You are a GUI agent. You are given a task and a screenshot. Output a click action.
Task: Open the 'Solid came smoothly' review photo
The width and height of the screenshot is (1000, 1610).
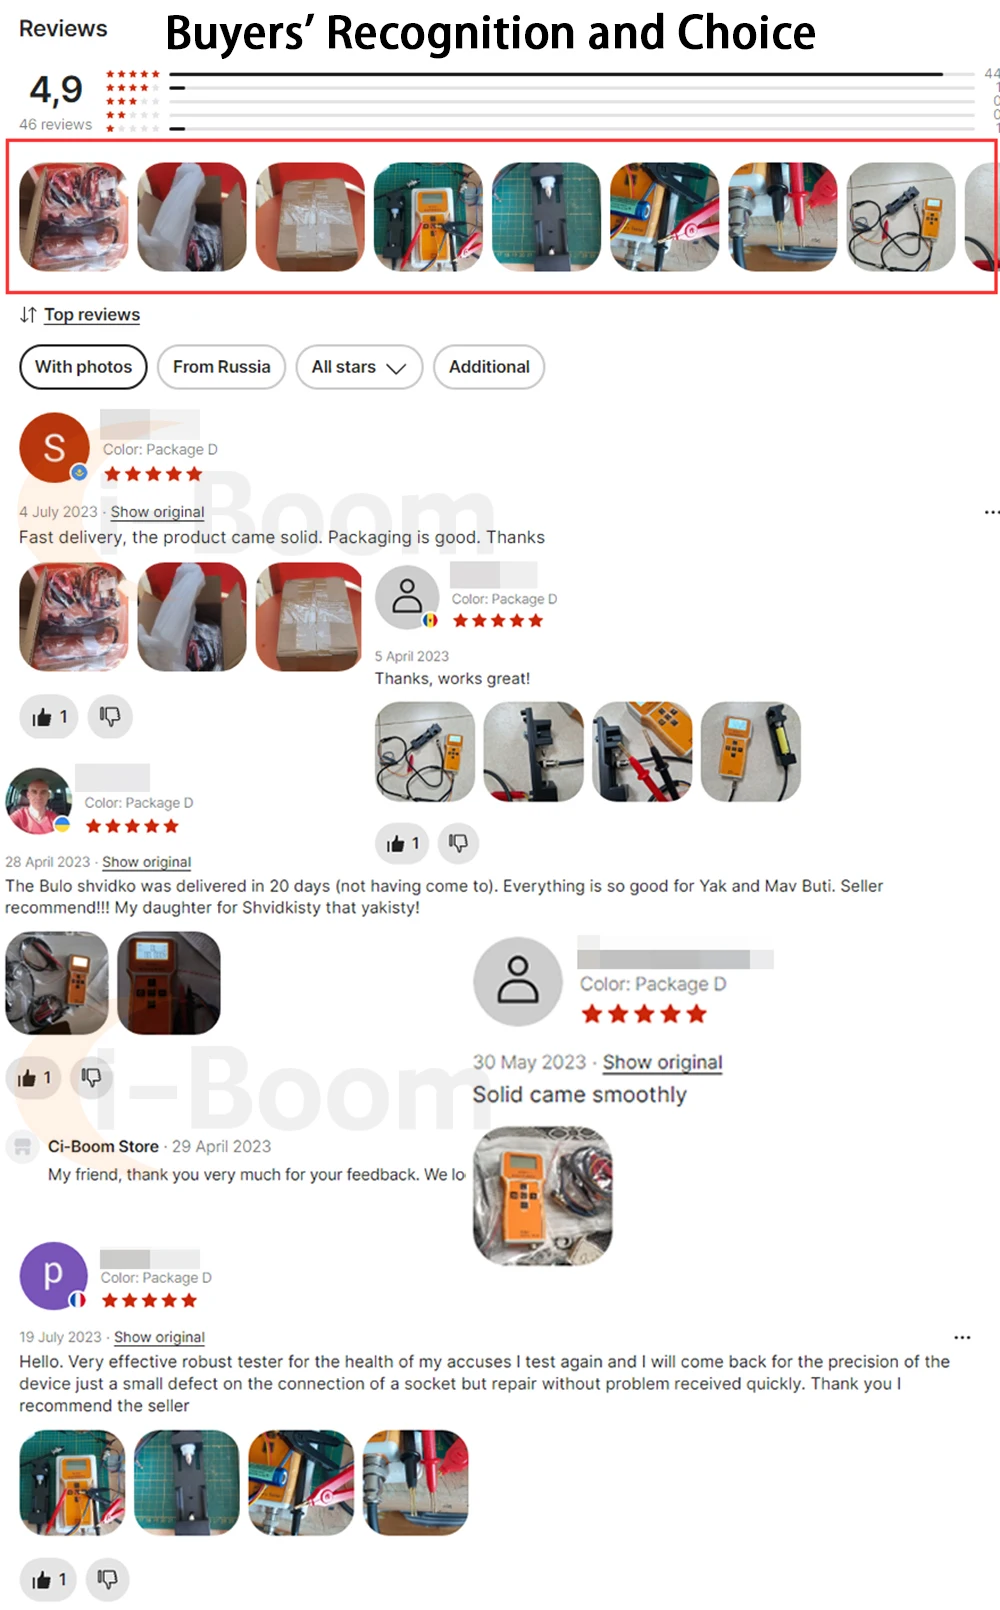(543, 1196)
